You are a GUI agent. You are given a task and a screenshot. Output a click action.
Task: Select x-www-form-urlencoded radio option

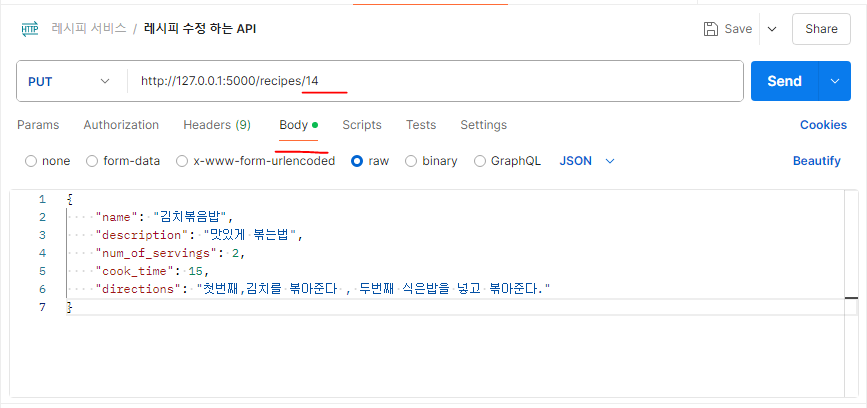tap(181, 161)
